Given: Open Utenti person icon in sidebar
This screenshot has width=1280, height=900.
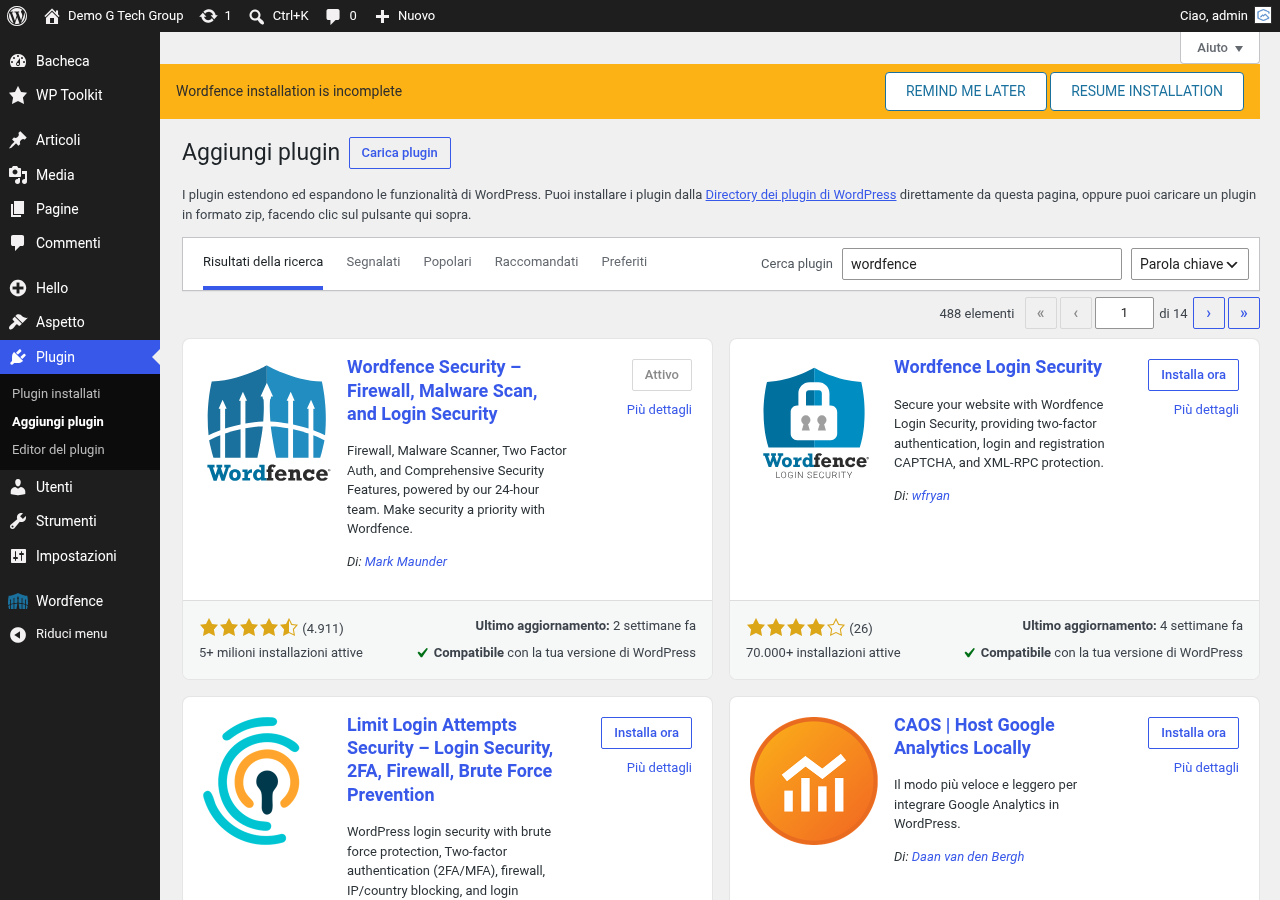Looking at the screenshot, I should [18, 487].
